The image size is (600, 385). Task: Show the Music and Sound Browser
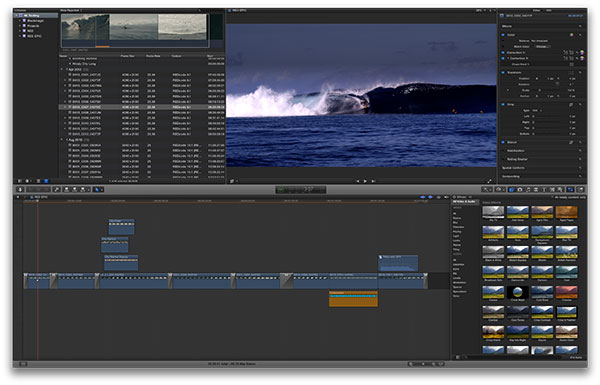(x=528, y=189)
